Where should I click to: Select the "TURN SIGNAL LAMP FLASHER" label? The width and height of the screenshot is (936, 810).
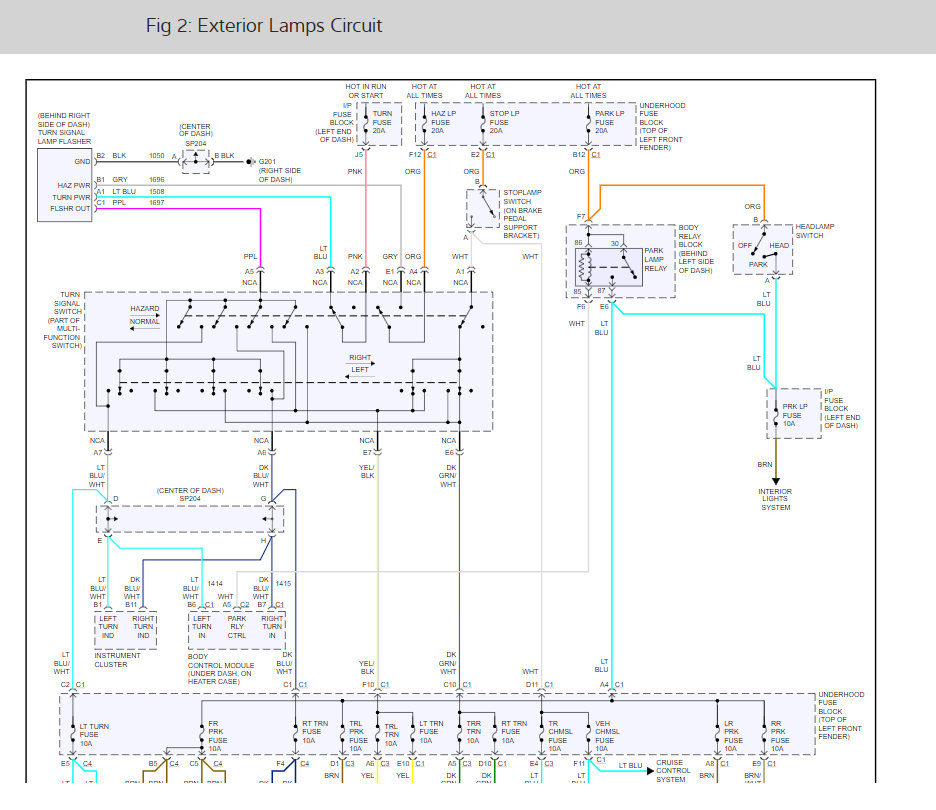pos(64,137)
